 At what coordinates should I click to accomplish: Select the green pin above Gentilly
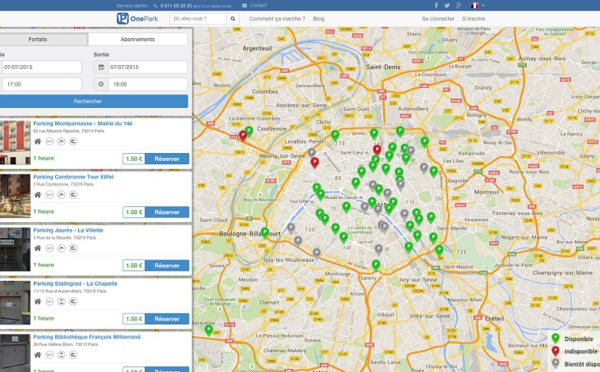click(x=376, y=264)
